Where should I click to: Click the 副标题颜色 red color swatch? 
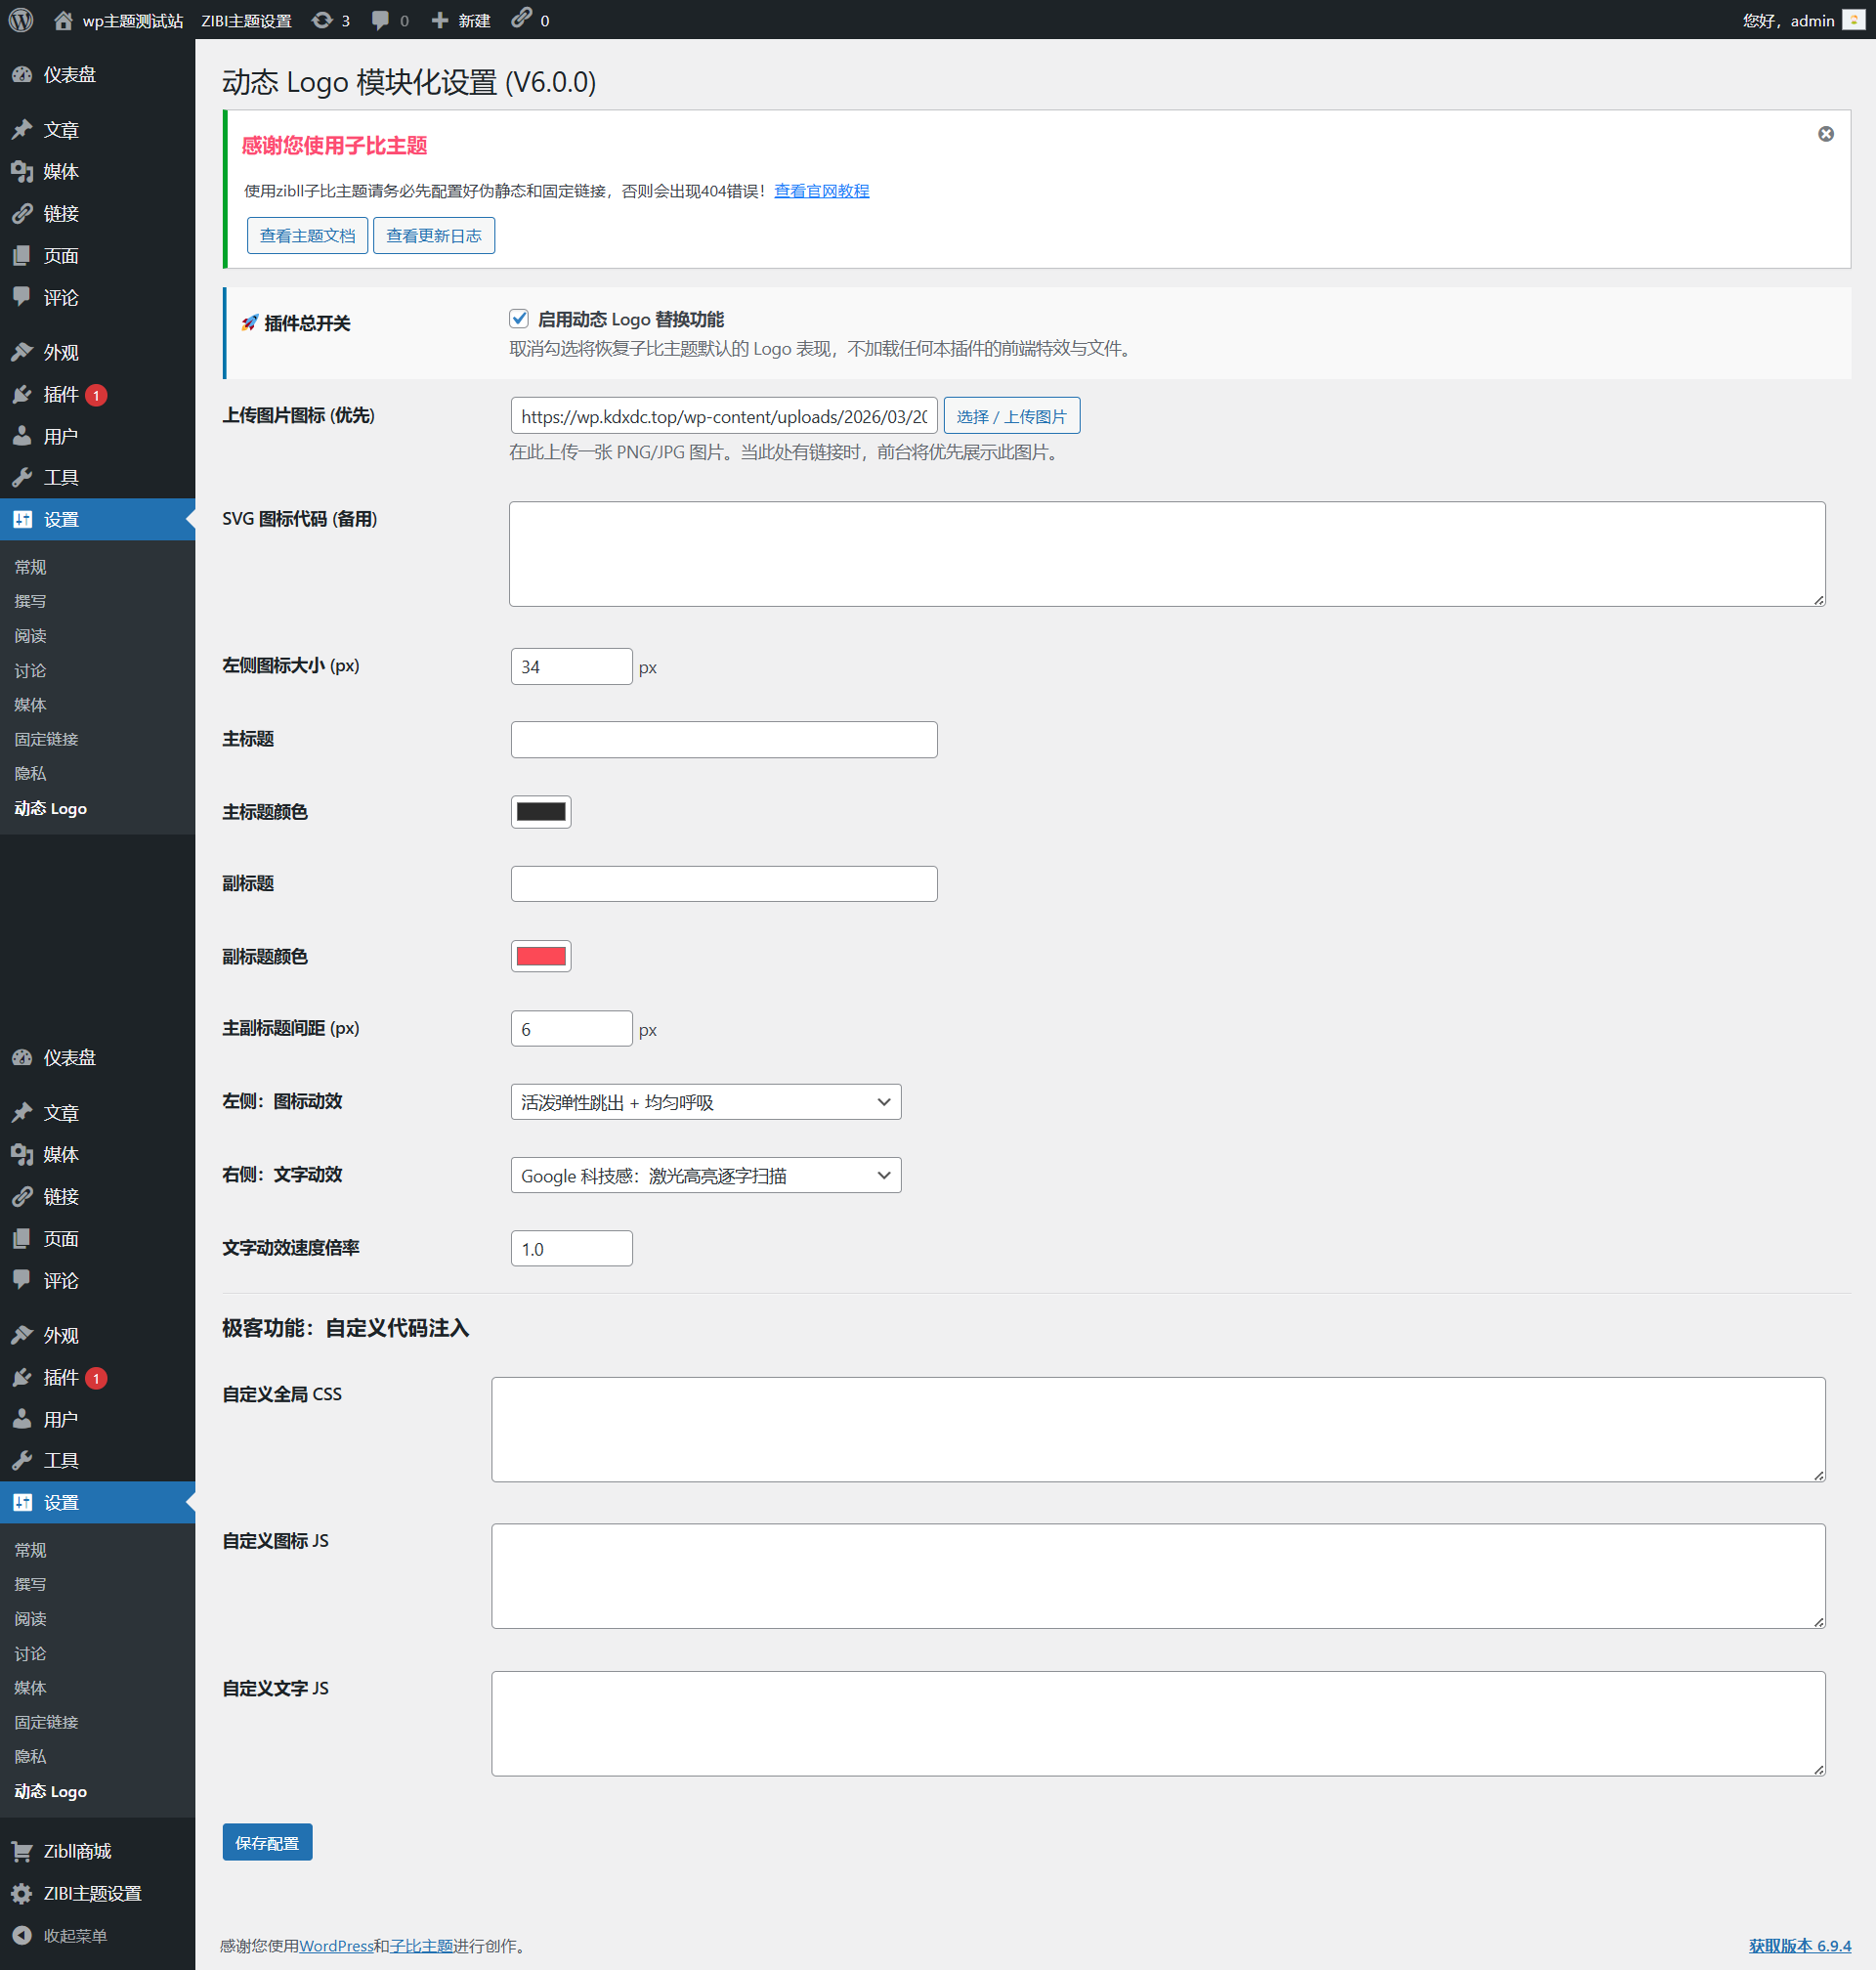coord(540,956)
